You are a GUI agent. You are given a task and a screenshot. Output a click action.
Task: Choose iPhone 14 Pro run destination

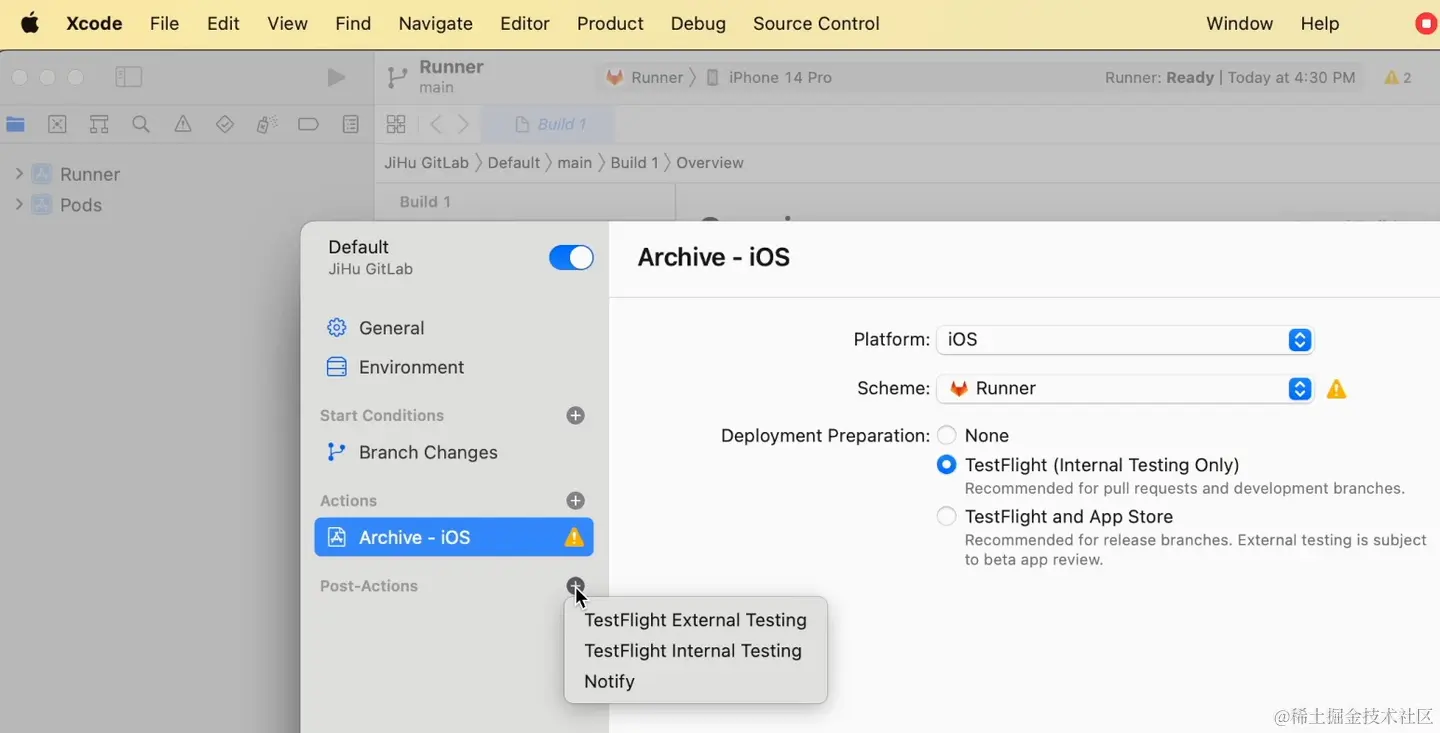tap(769, 77)
